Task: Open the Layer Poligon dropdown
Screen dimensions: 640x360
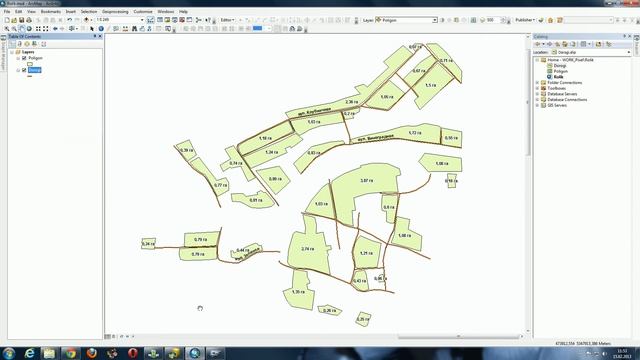Action: coord(435,20)
